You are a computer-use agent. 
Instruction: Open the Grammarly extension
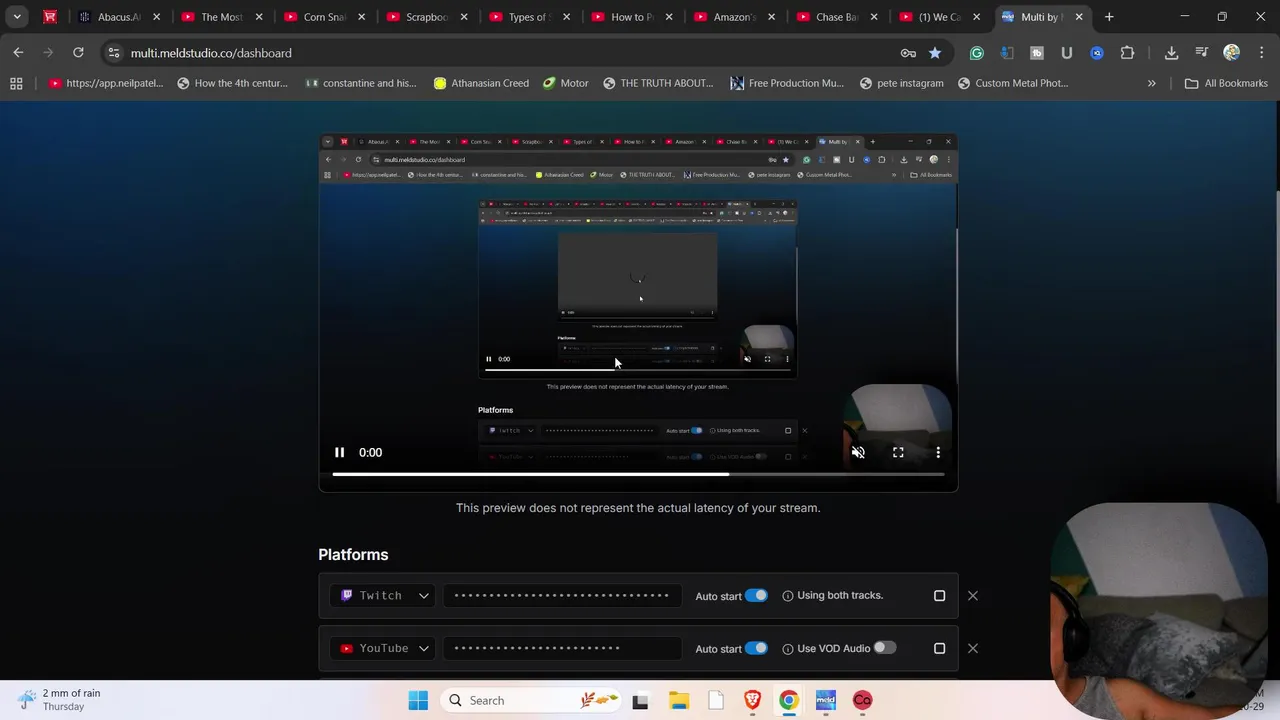pos(977,53)
